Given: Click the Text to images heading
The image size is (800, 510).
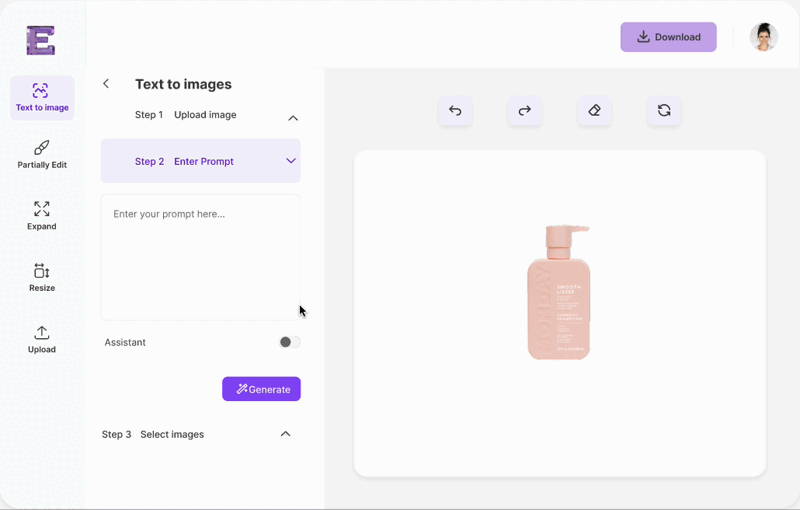Looking at the screenshot, I should [183, 84].
